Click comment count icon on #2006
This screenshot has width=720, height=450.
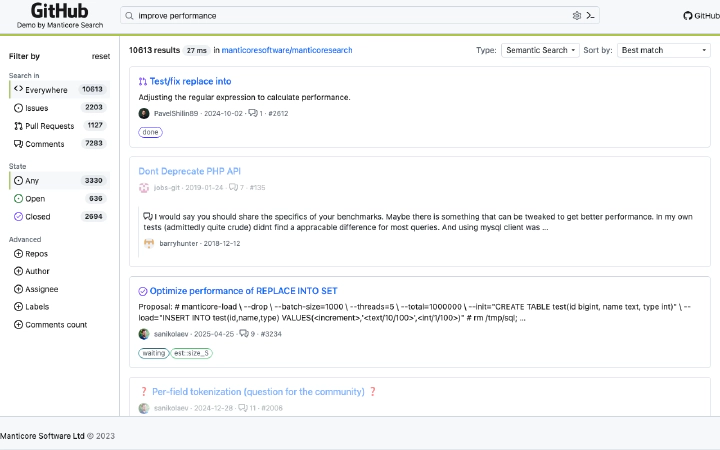(243, 407)
